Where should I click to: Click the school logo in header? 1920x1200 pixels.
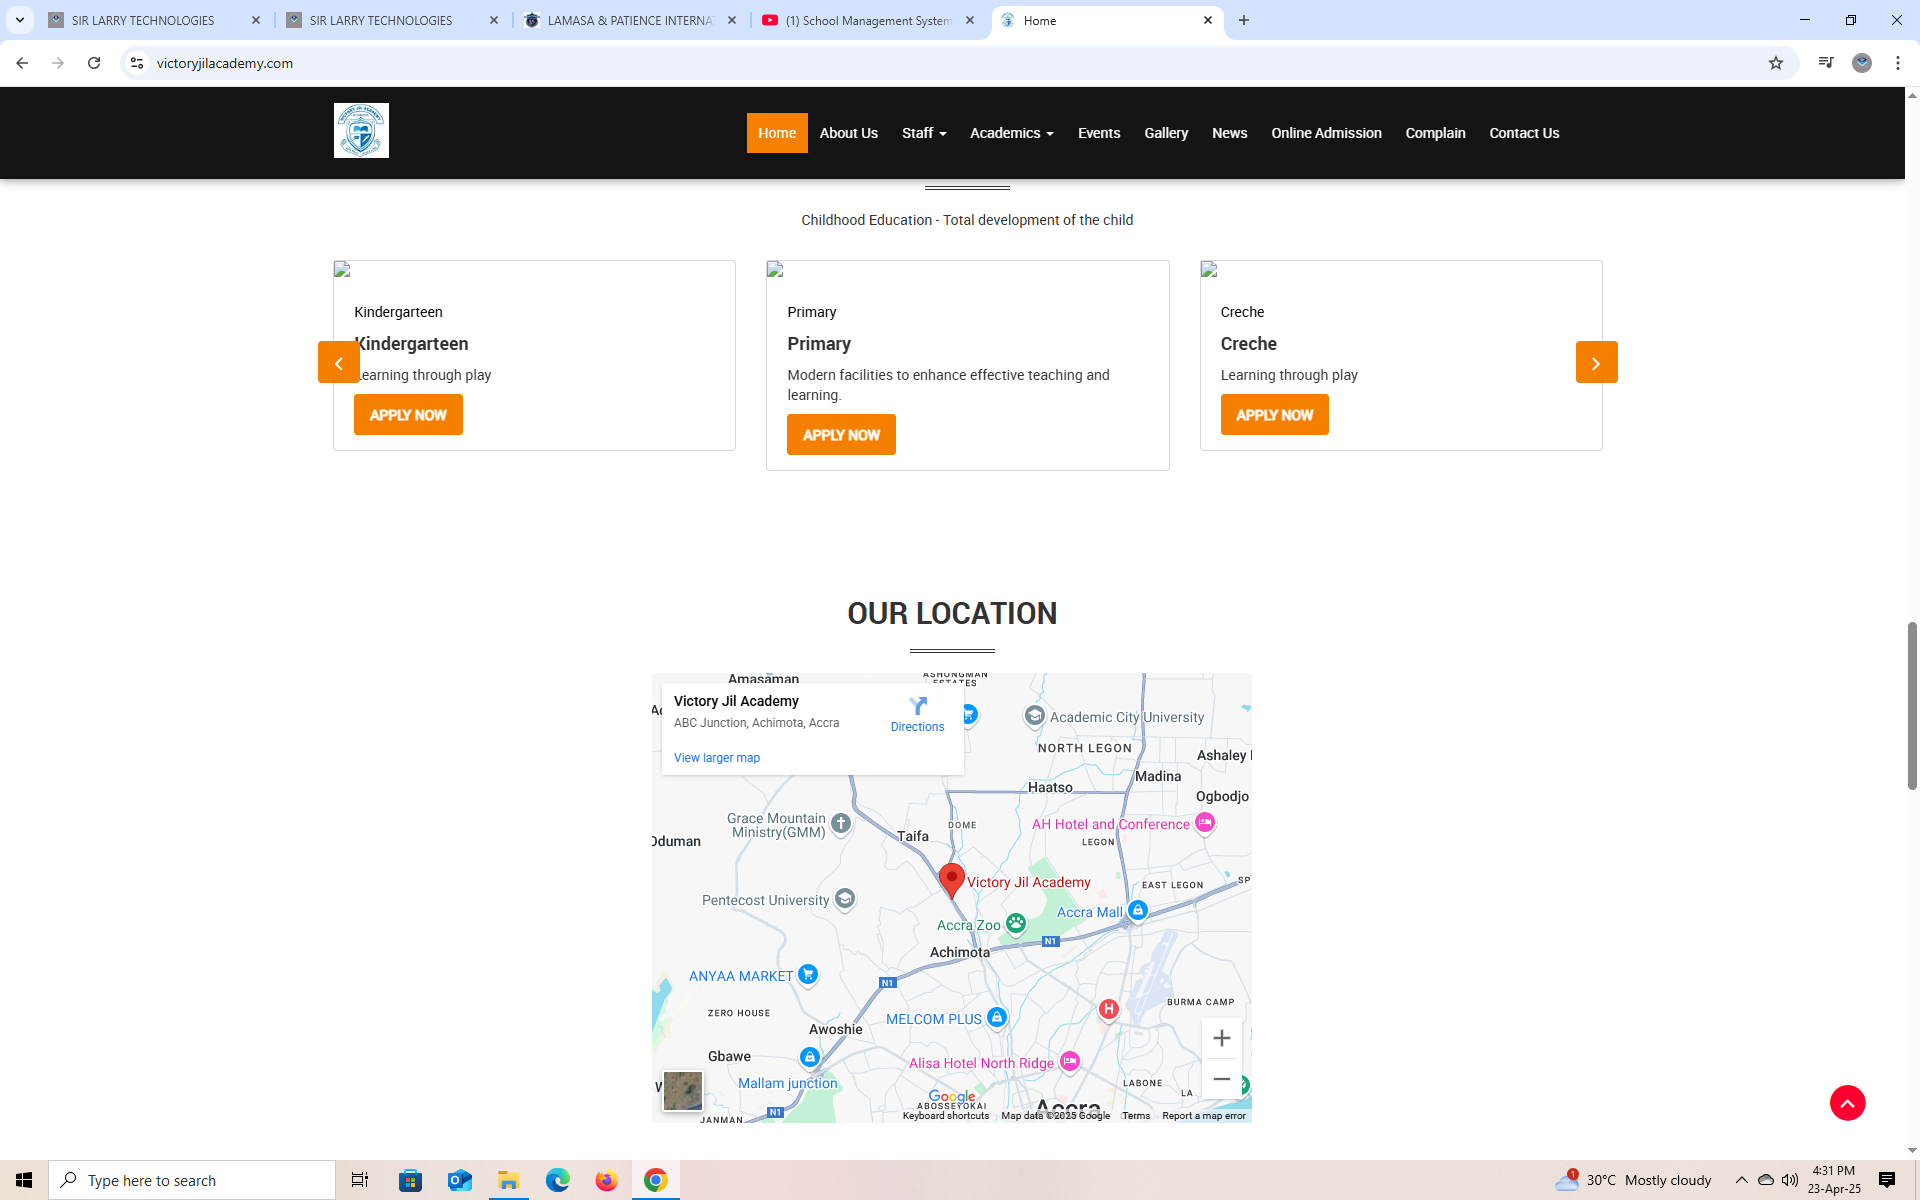(361, 131)
